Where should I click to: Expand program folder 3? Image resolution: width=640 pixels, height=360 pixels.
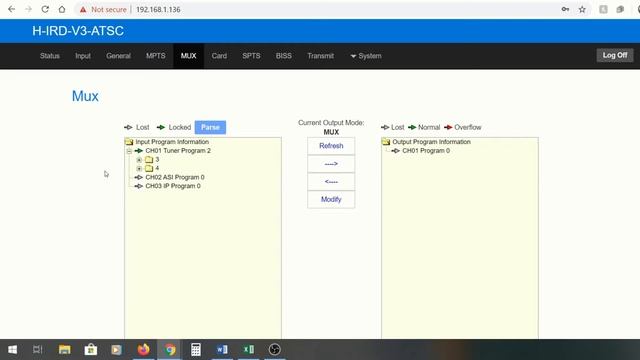click(139, 160)
